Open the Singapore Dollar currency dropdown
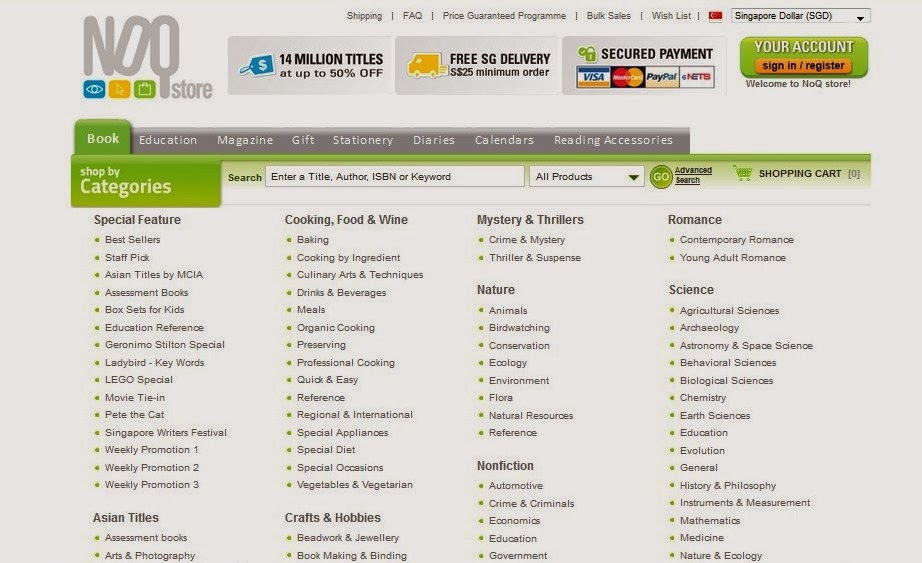This screenshot has width=922, height=563. tap(800, 16)
